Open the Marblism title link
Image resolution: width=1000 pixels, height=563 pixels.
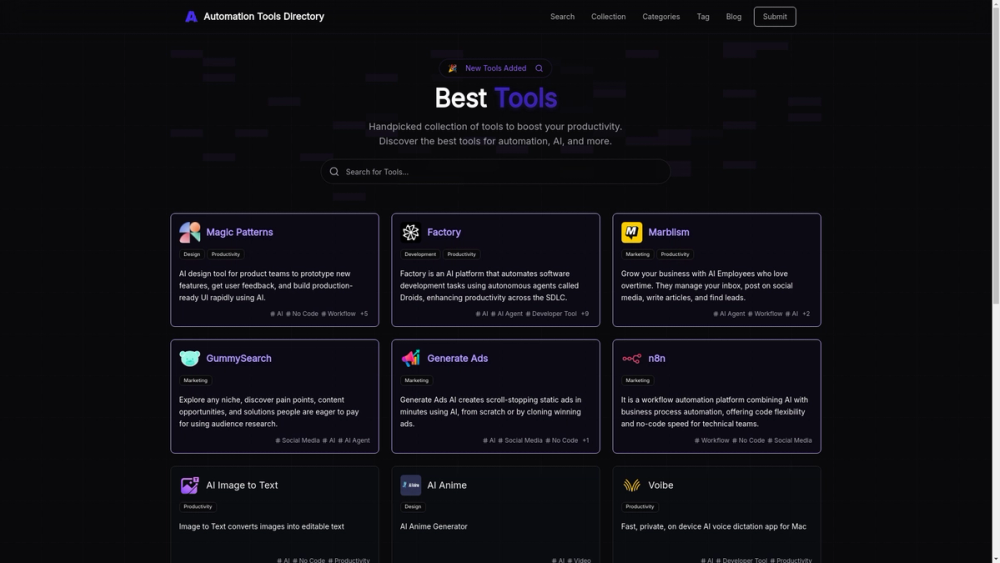click(668, 232)
